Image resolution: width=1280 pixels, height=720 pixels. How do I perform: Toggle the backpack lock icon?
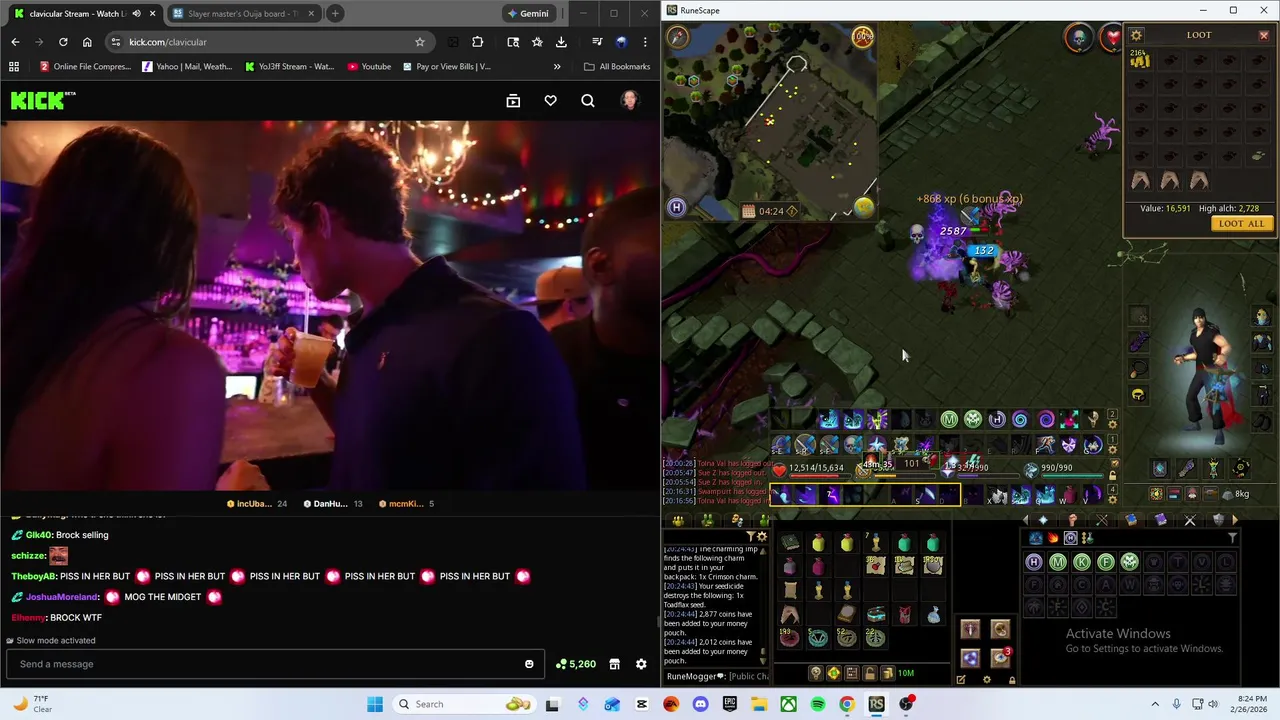click(869, 673)
